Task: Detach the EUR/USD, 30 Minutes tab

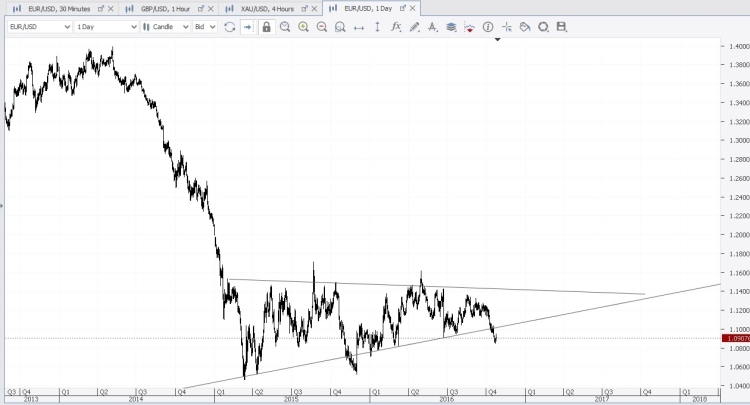Action: click(100, 9)
